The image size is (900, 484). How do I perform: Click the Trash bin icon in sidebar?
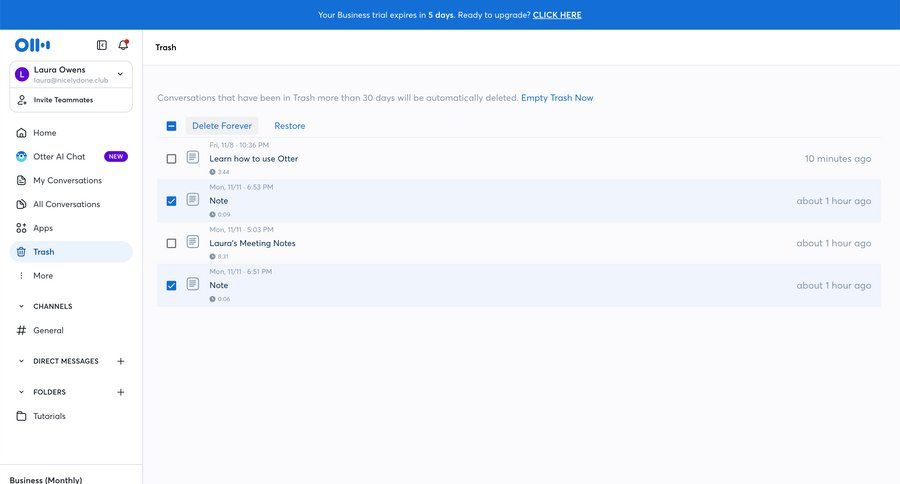21,252
